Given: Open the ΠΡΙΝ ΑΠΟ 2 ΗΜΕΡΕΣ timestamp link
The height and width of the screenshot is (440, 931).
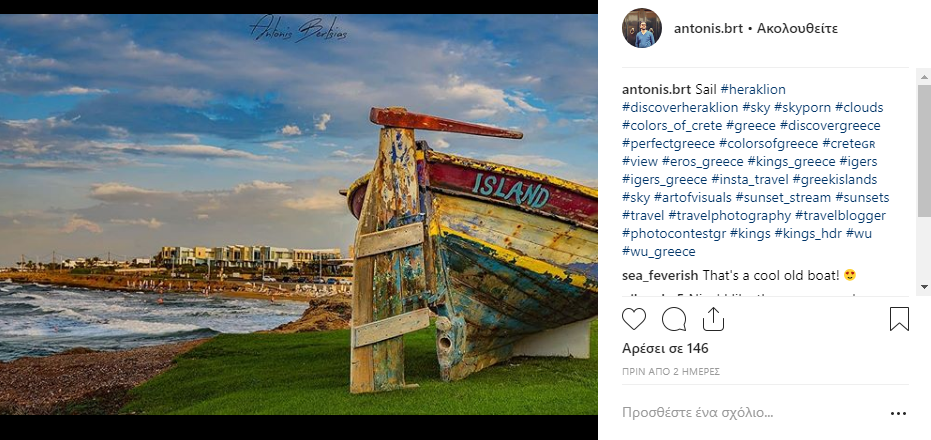Looking at the screenshot, I should [x=671, y=372].
